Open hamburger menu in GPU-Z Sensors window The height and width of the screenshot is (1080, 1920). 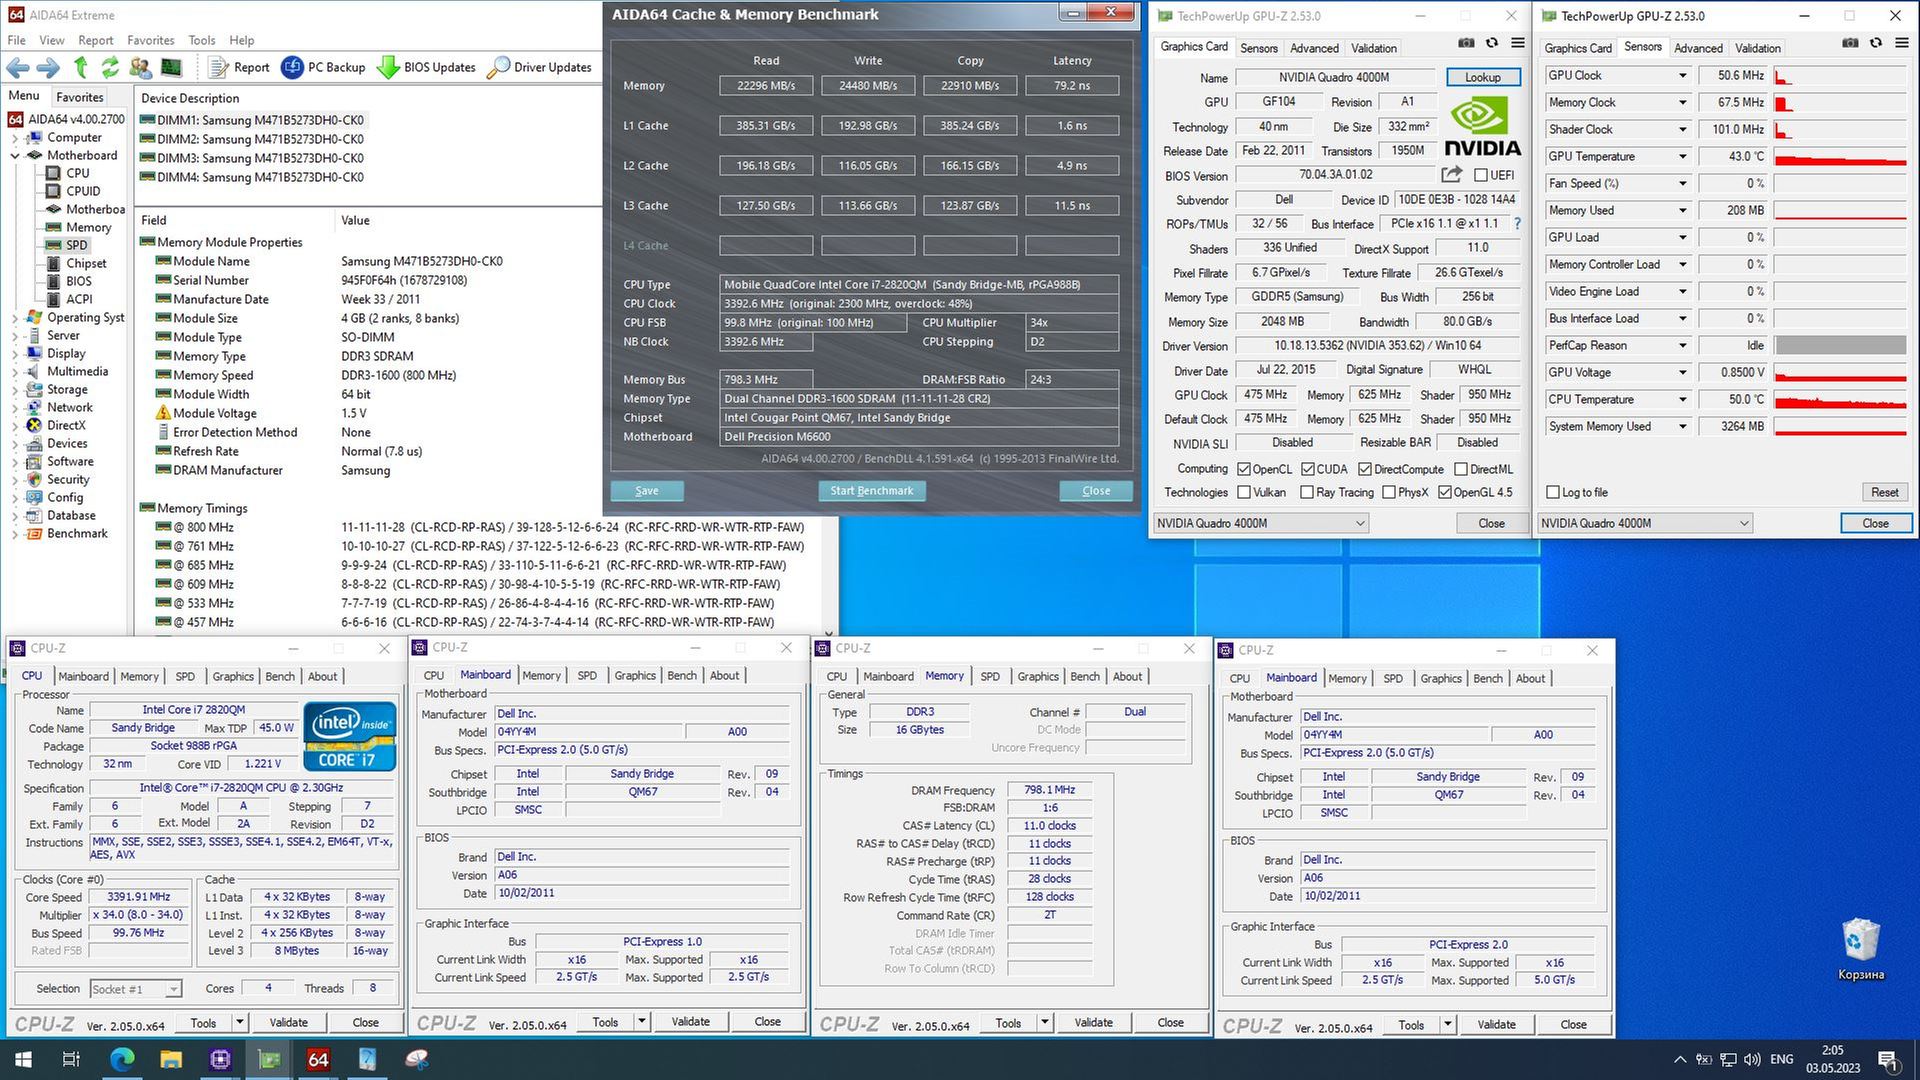click(1902, 43)
